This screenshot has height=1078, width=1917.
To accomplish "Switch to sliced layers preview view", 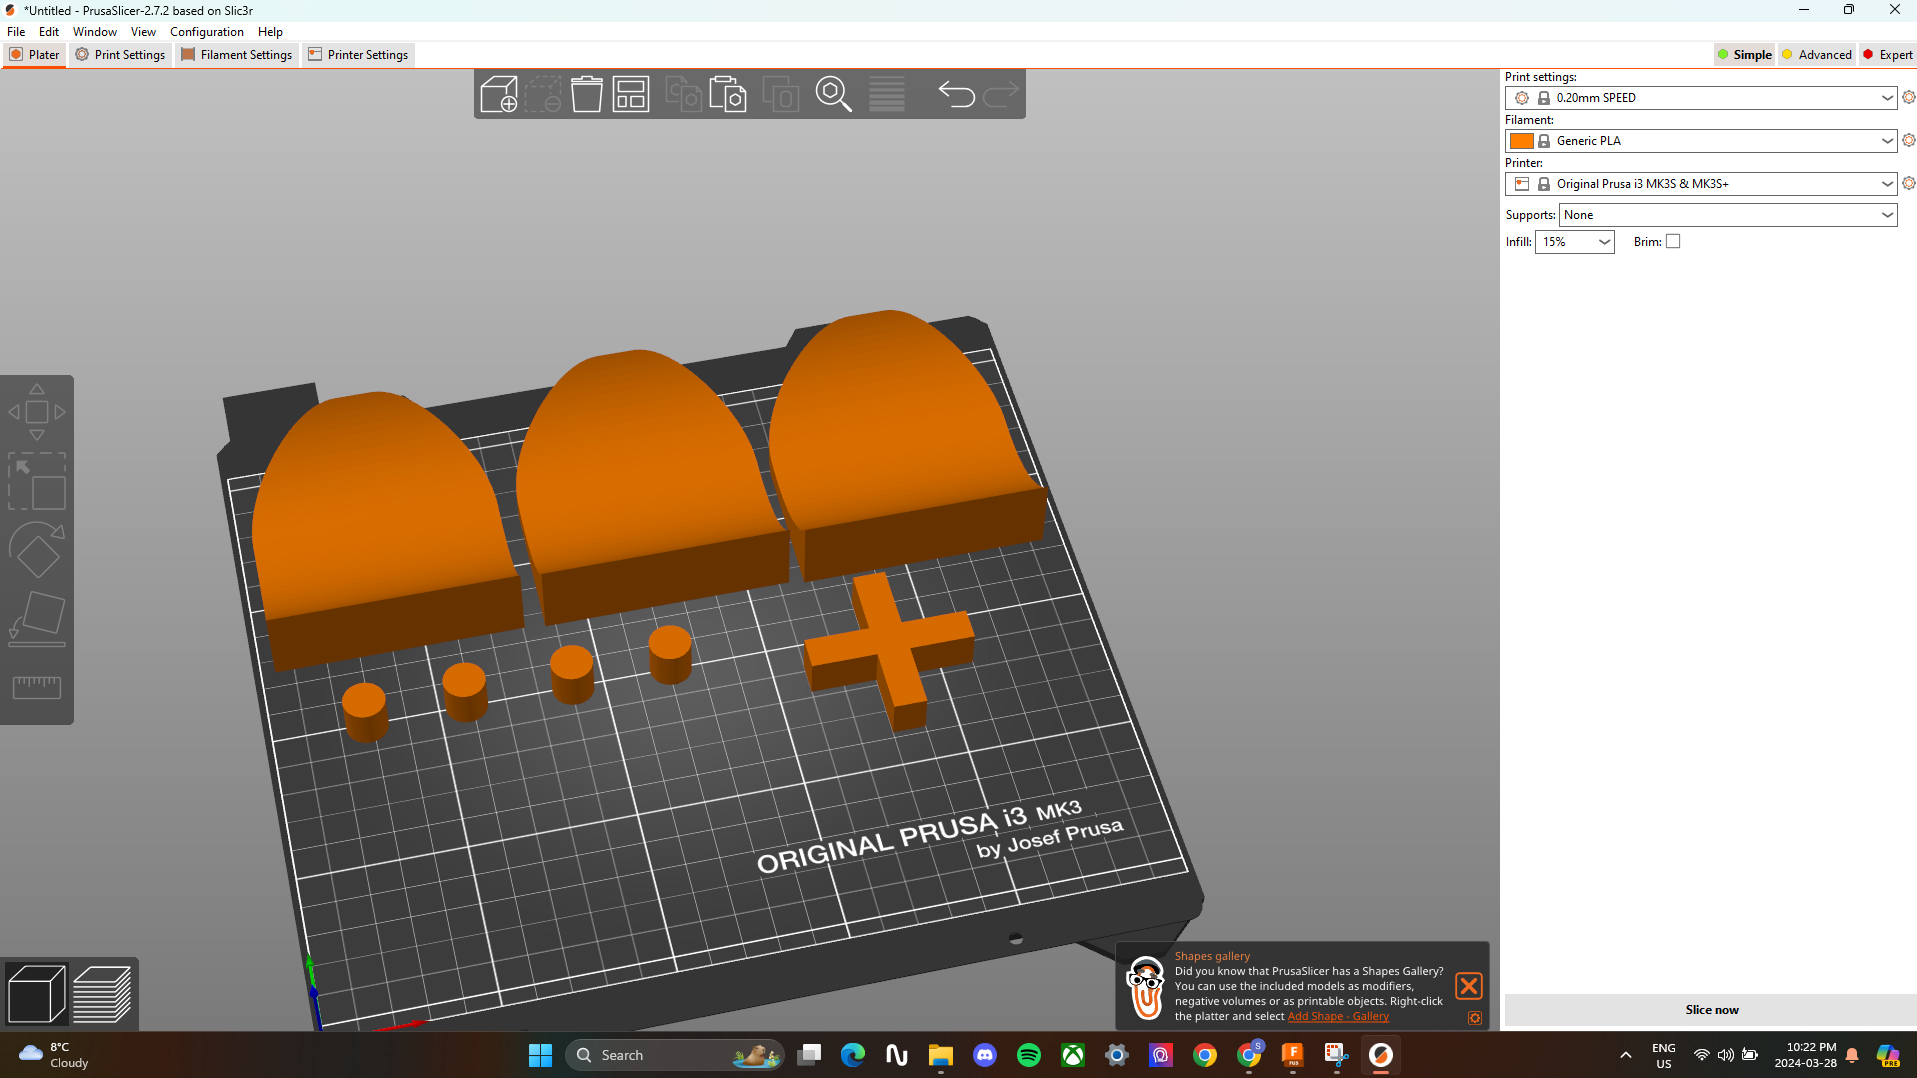I will [102, 994].
